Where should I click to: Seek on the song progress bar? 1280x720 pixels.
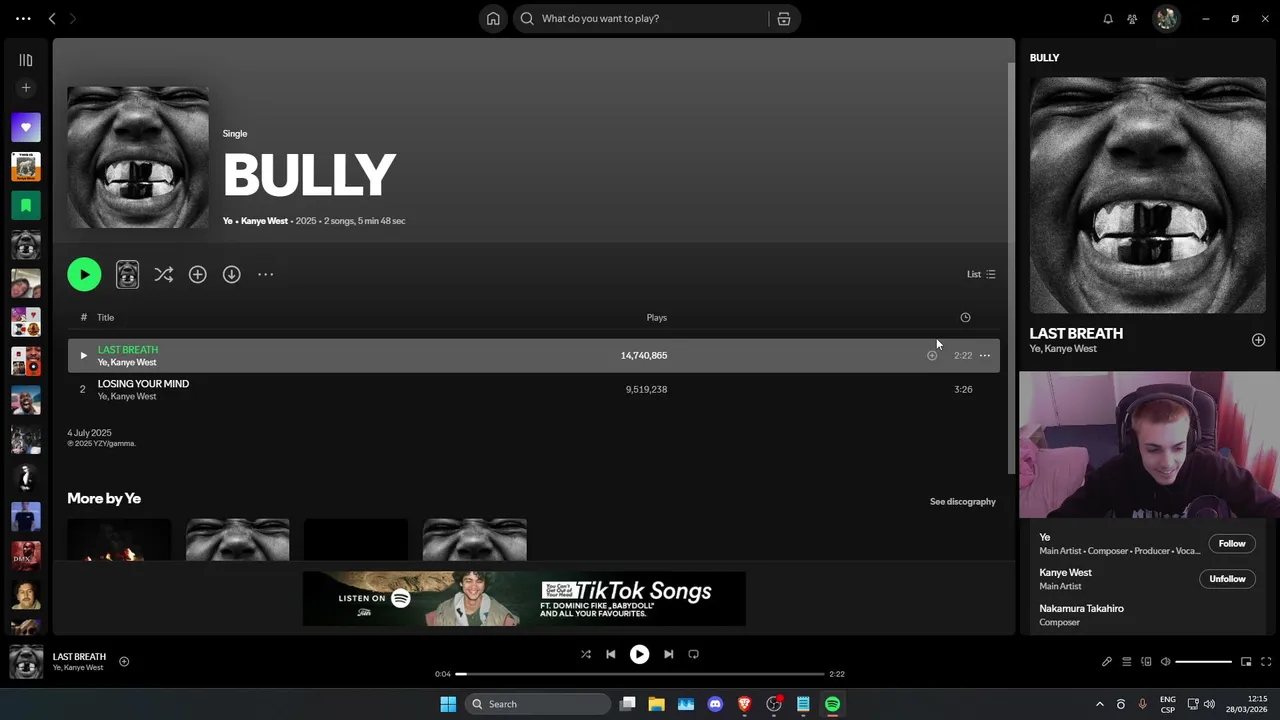click(640, 674)
